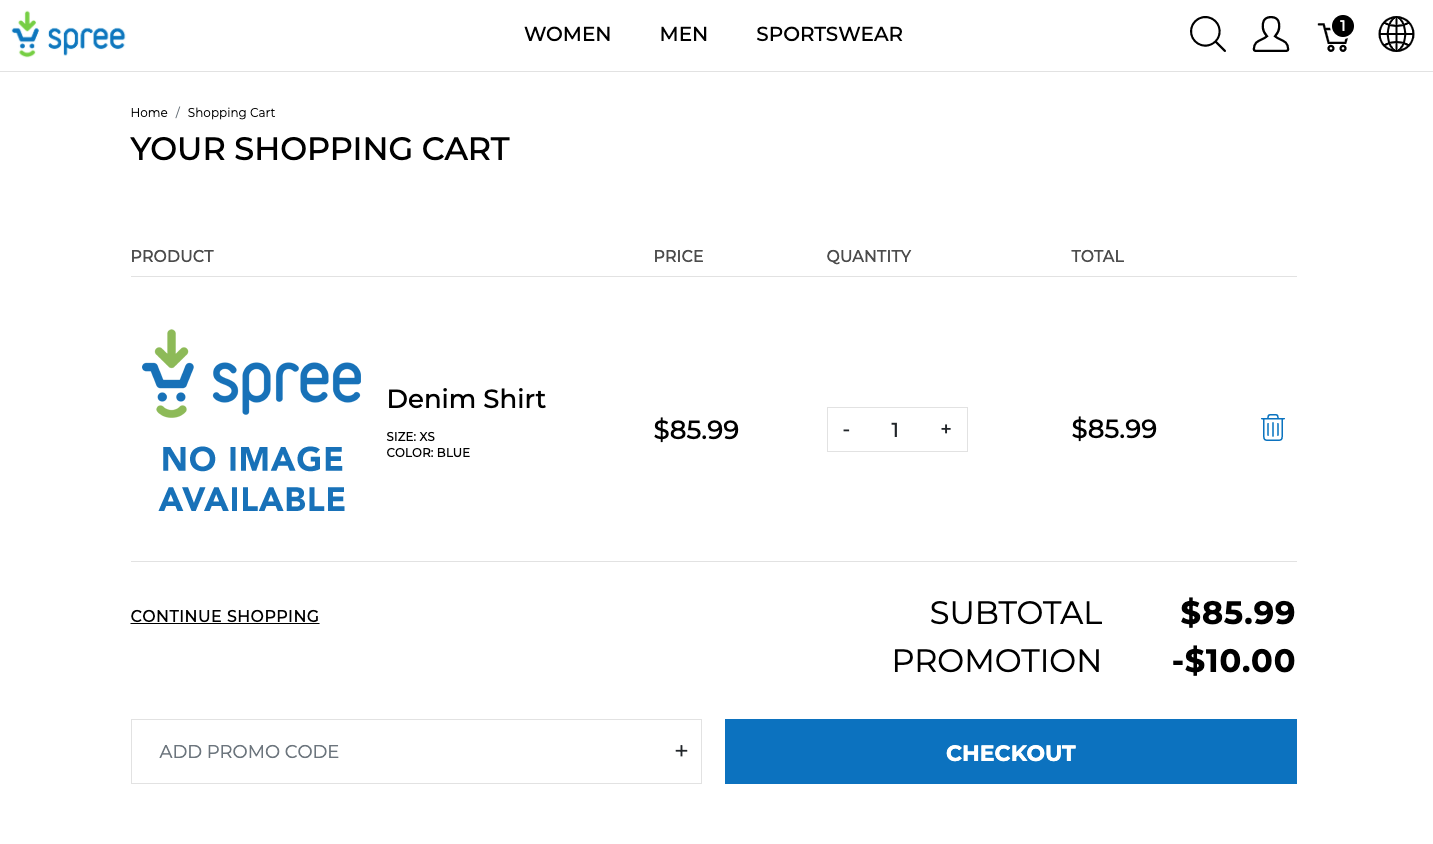This screenshot has height=844, width=1433.
Task: Decrease Denim Shirt quantity with minus
Action: (x=846, y=429)
